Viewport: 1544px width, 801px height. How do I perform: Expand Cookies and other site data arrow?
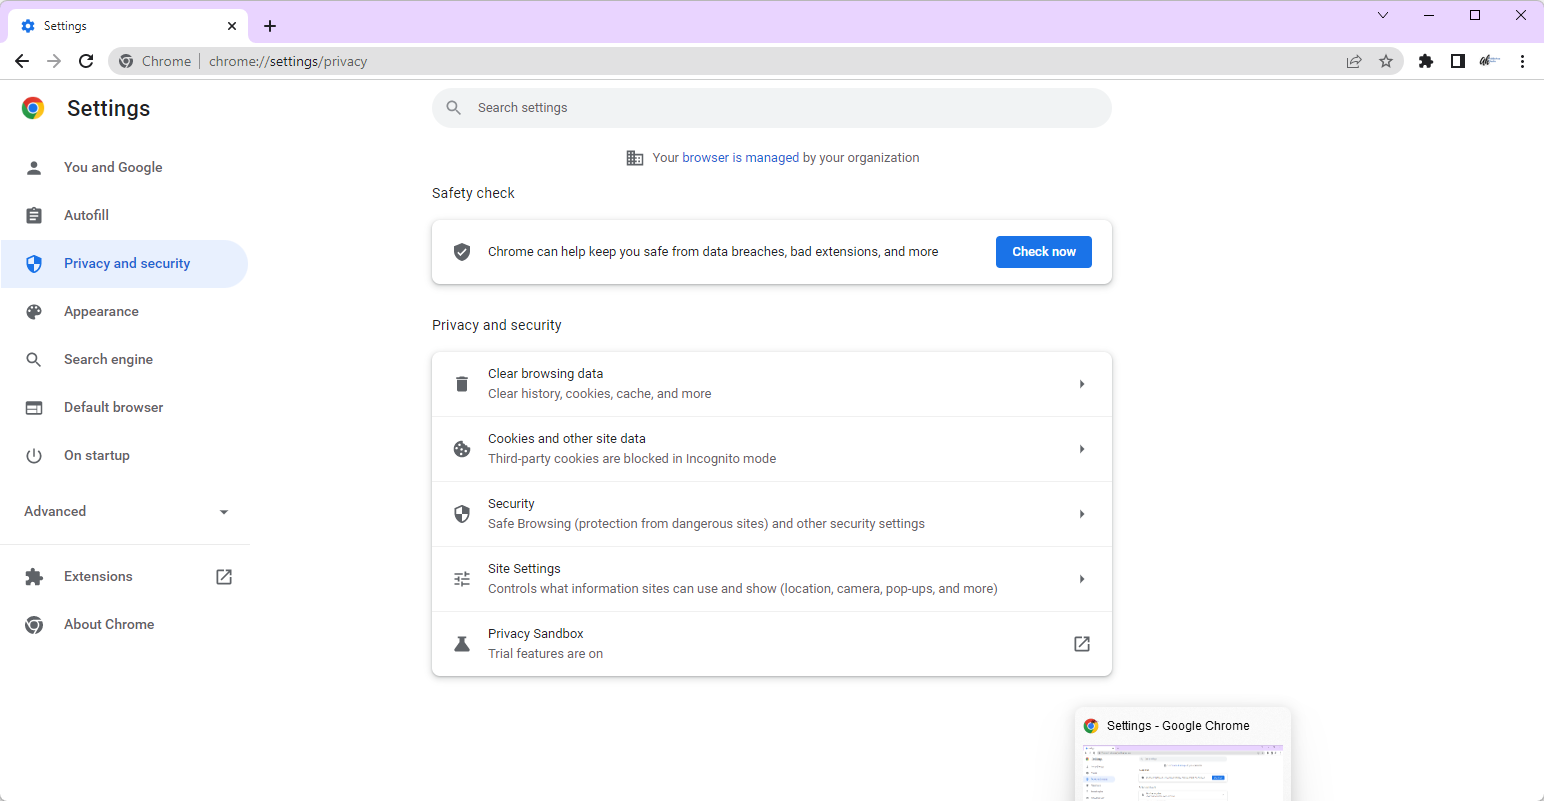point(1082,449)
